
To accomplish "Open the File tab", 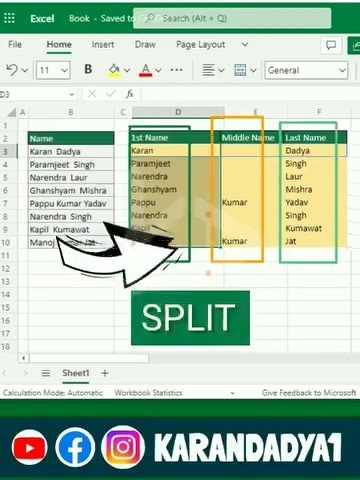I will pyautogui.click(x=15, y=44).
